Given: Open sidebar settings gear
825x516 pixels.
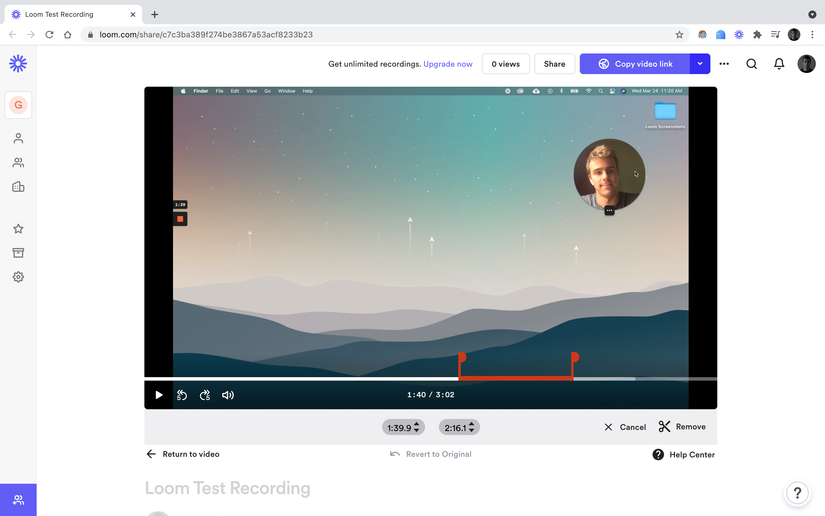Looking at the screenshot, I should coord(18,277).
